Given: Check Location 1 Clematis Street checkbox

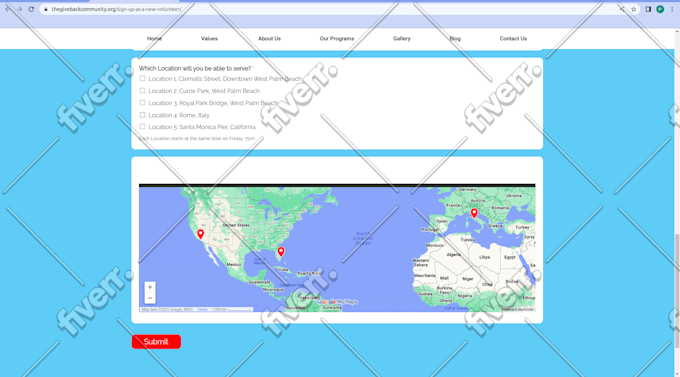Looking at the screenshot, I should click(142, 79).
